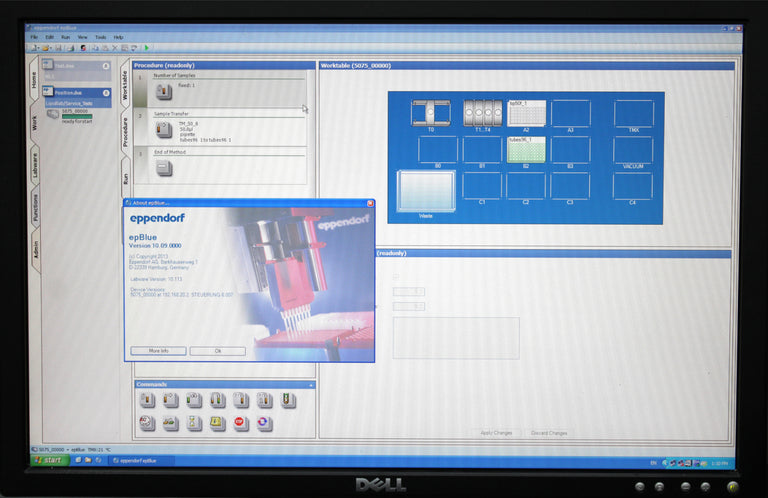Click the End of Method step icon
Viewport: 768px width, 498px height.
[x=162, y=168]
